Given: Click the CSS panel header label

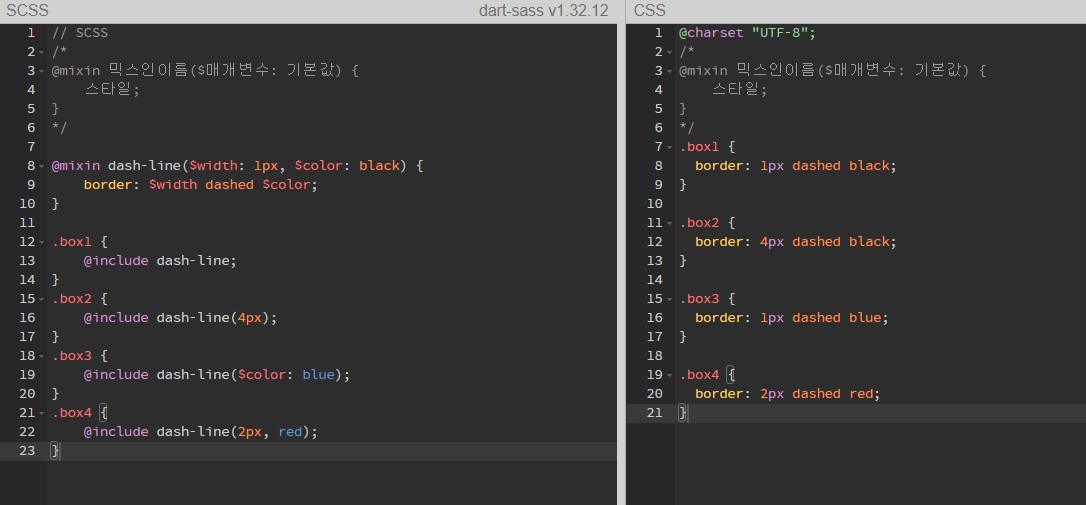Looking at the screenshot, I should [650, 10].
